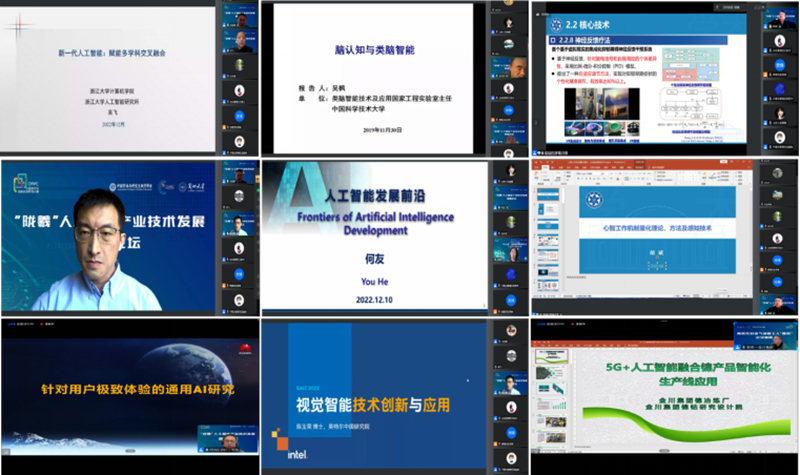800x475 pixels.
Task: Select speaker video tile beside 视觉智能 slide
Action: [511, 384]
